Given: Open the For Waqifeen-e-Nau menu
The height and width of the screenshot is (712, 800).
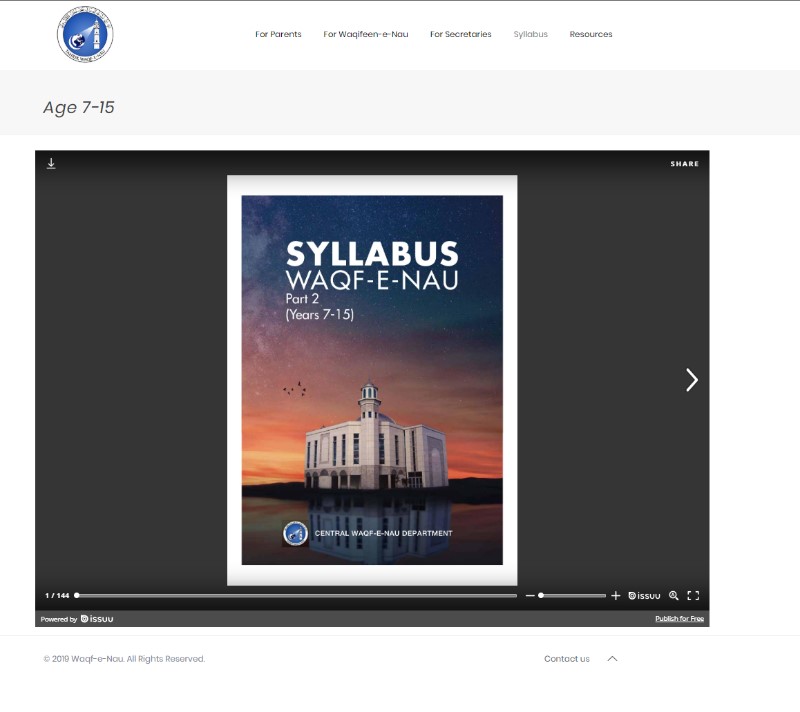Looking at the screenshot, I should click(x=365, y=35).
